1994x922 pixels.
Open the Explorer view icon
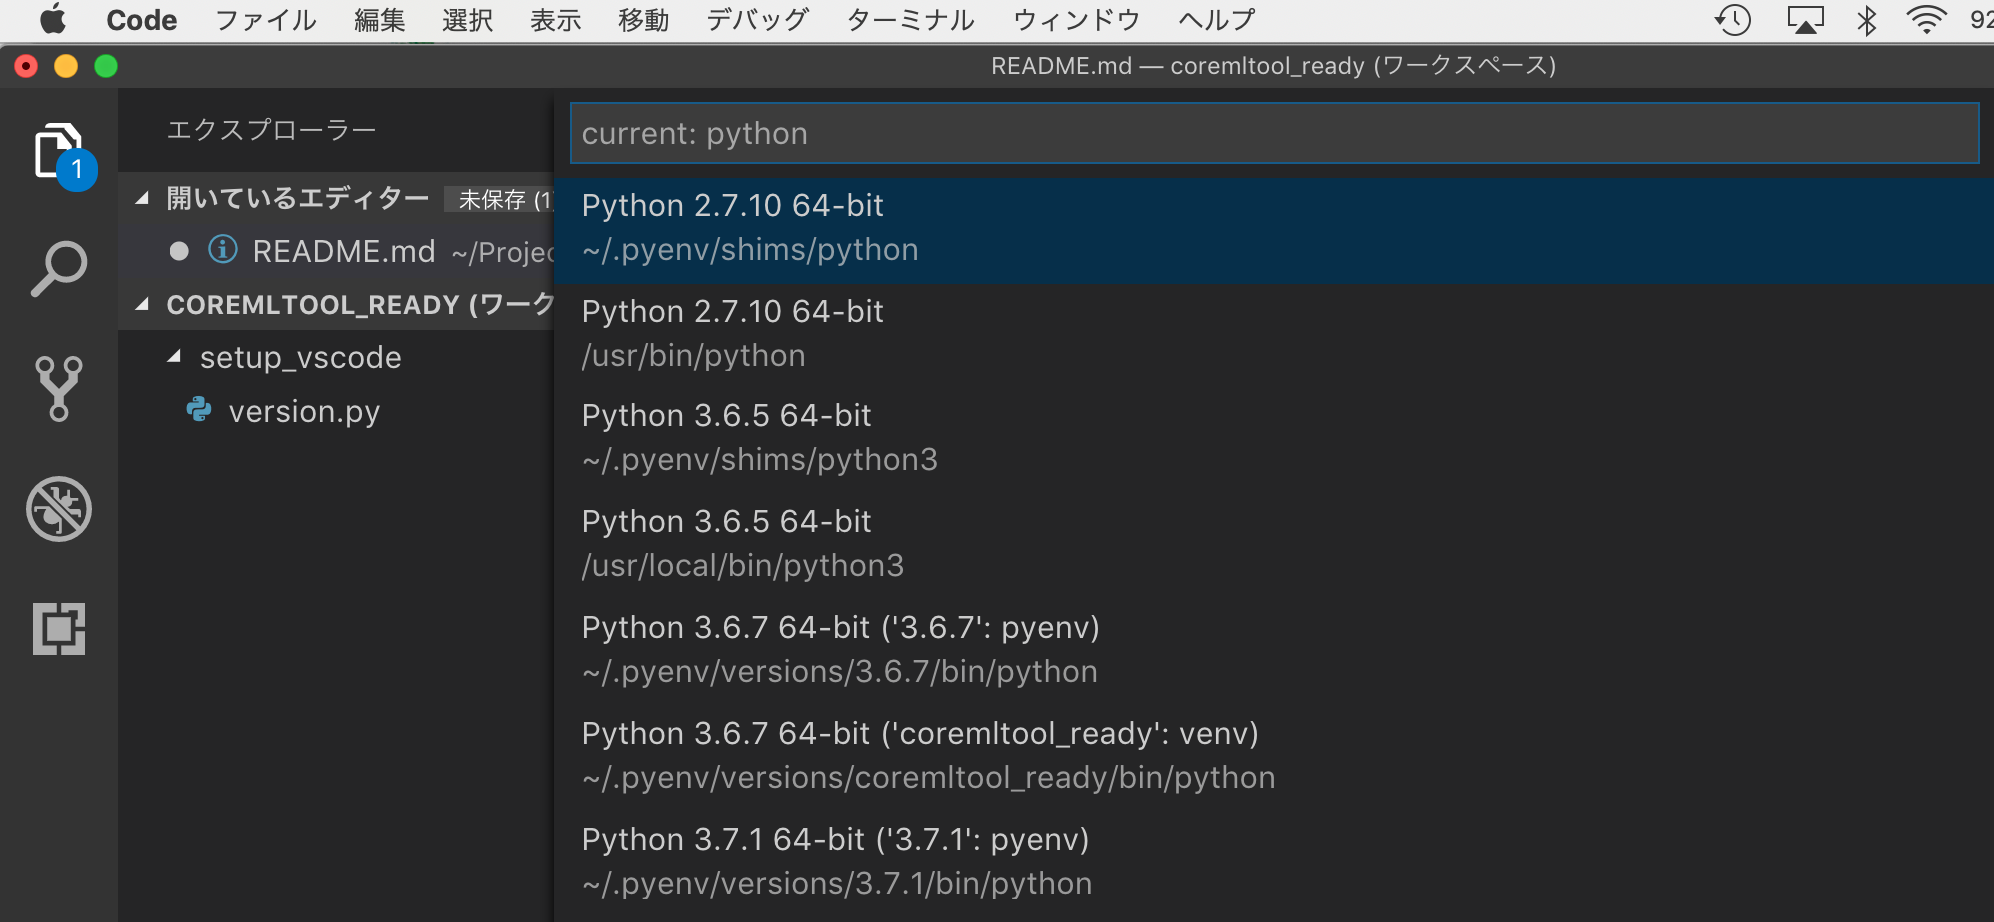click(x=60, y=152)
